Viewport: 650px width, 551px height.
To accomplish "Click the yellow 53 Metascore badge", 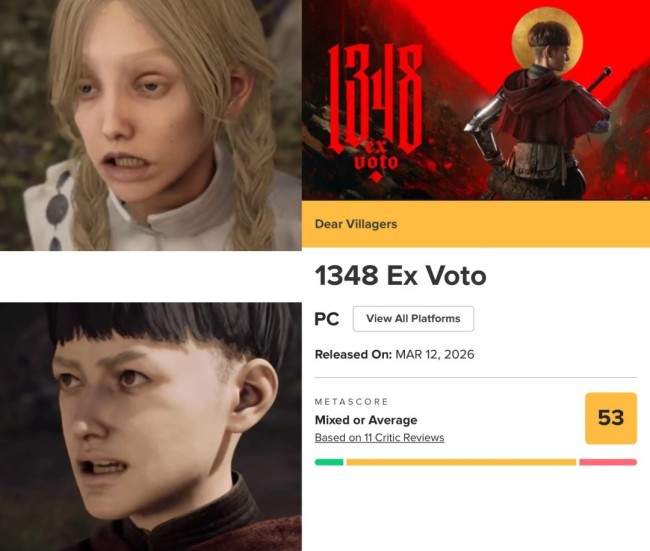I will pyautogui.click(x=611, y=418).
